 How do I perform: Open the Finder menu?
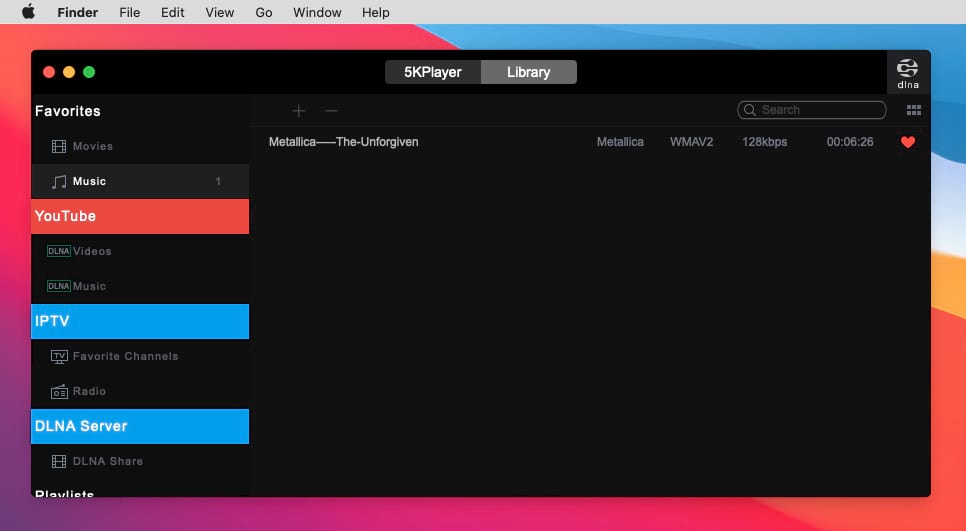point(78,12)
